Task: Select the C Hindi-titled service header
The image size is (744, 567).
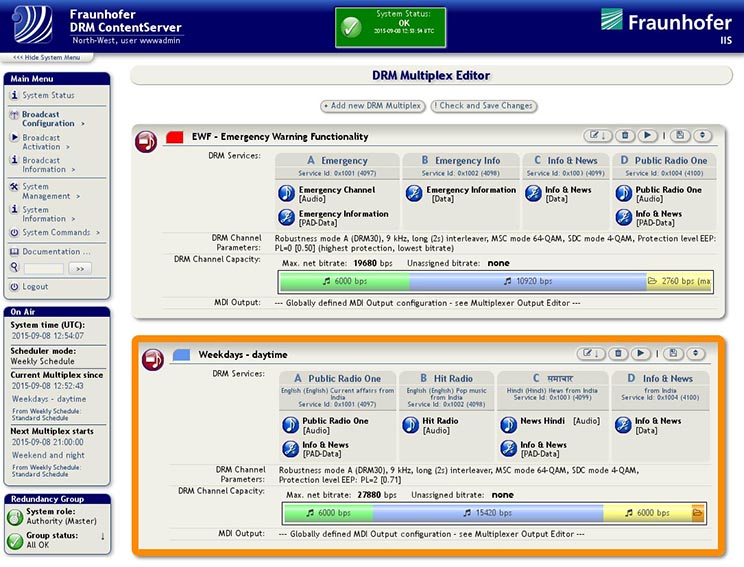Action: point(553,390)
